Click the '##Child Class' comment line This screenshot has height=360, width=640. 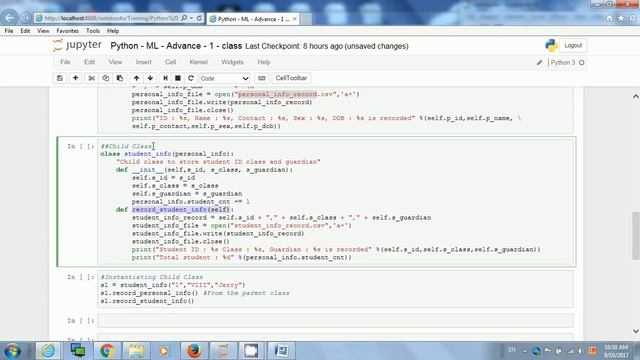(127, 146)
